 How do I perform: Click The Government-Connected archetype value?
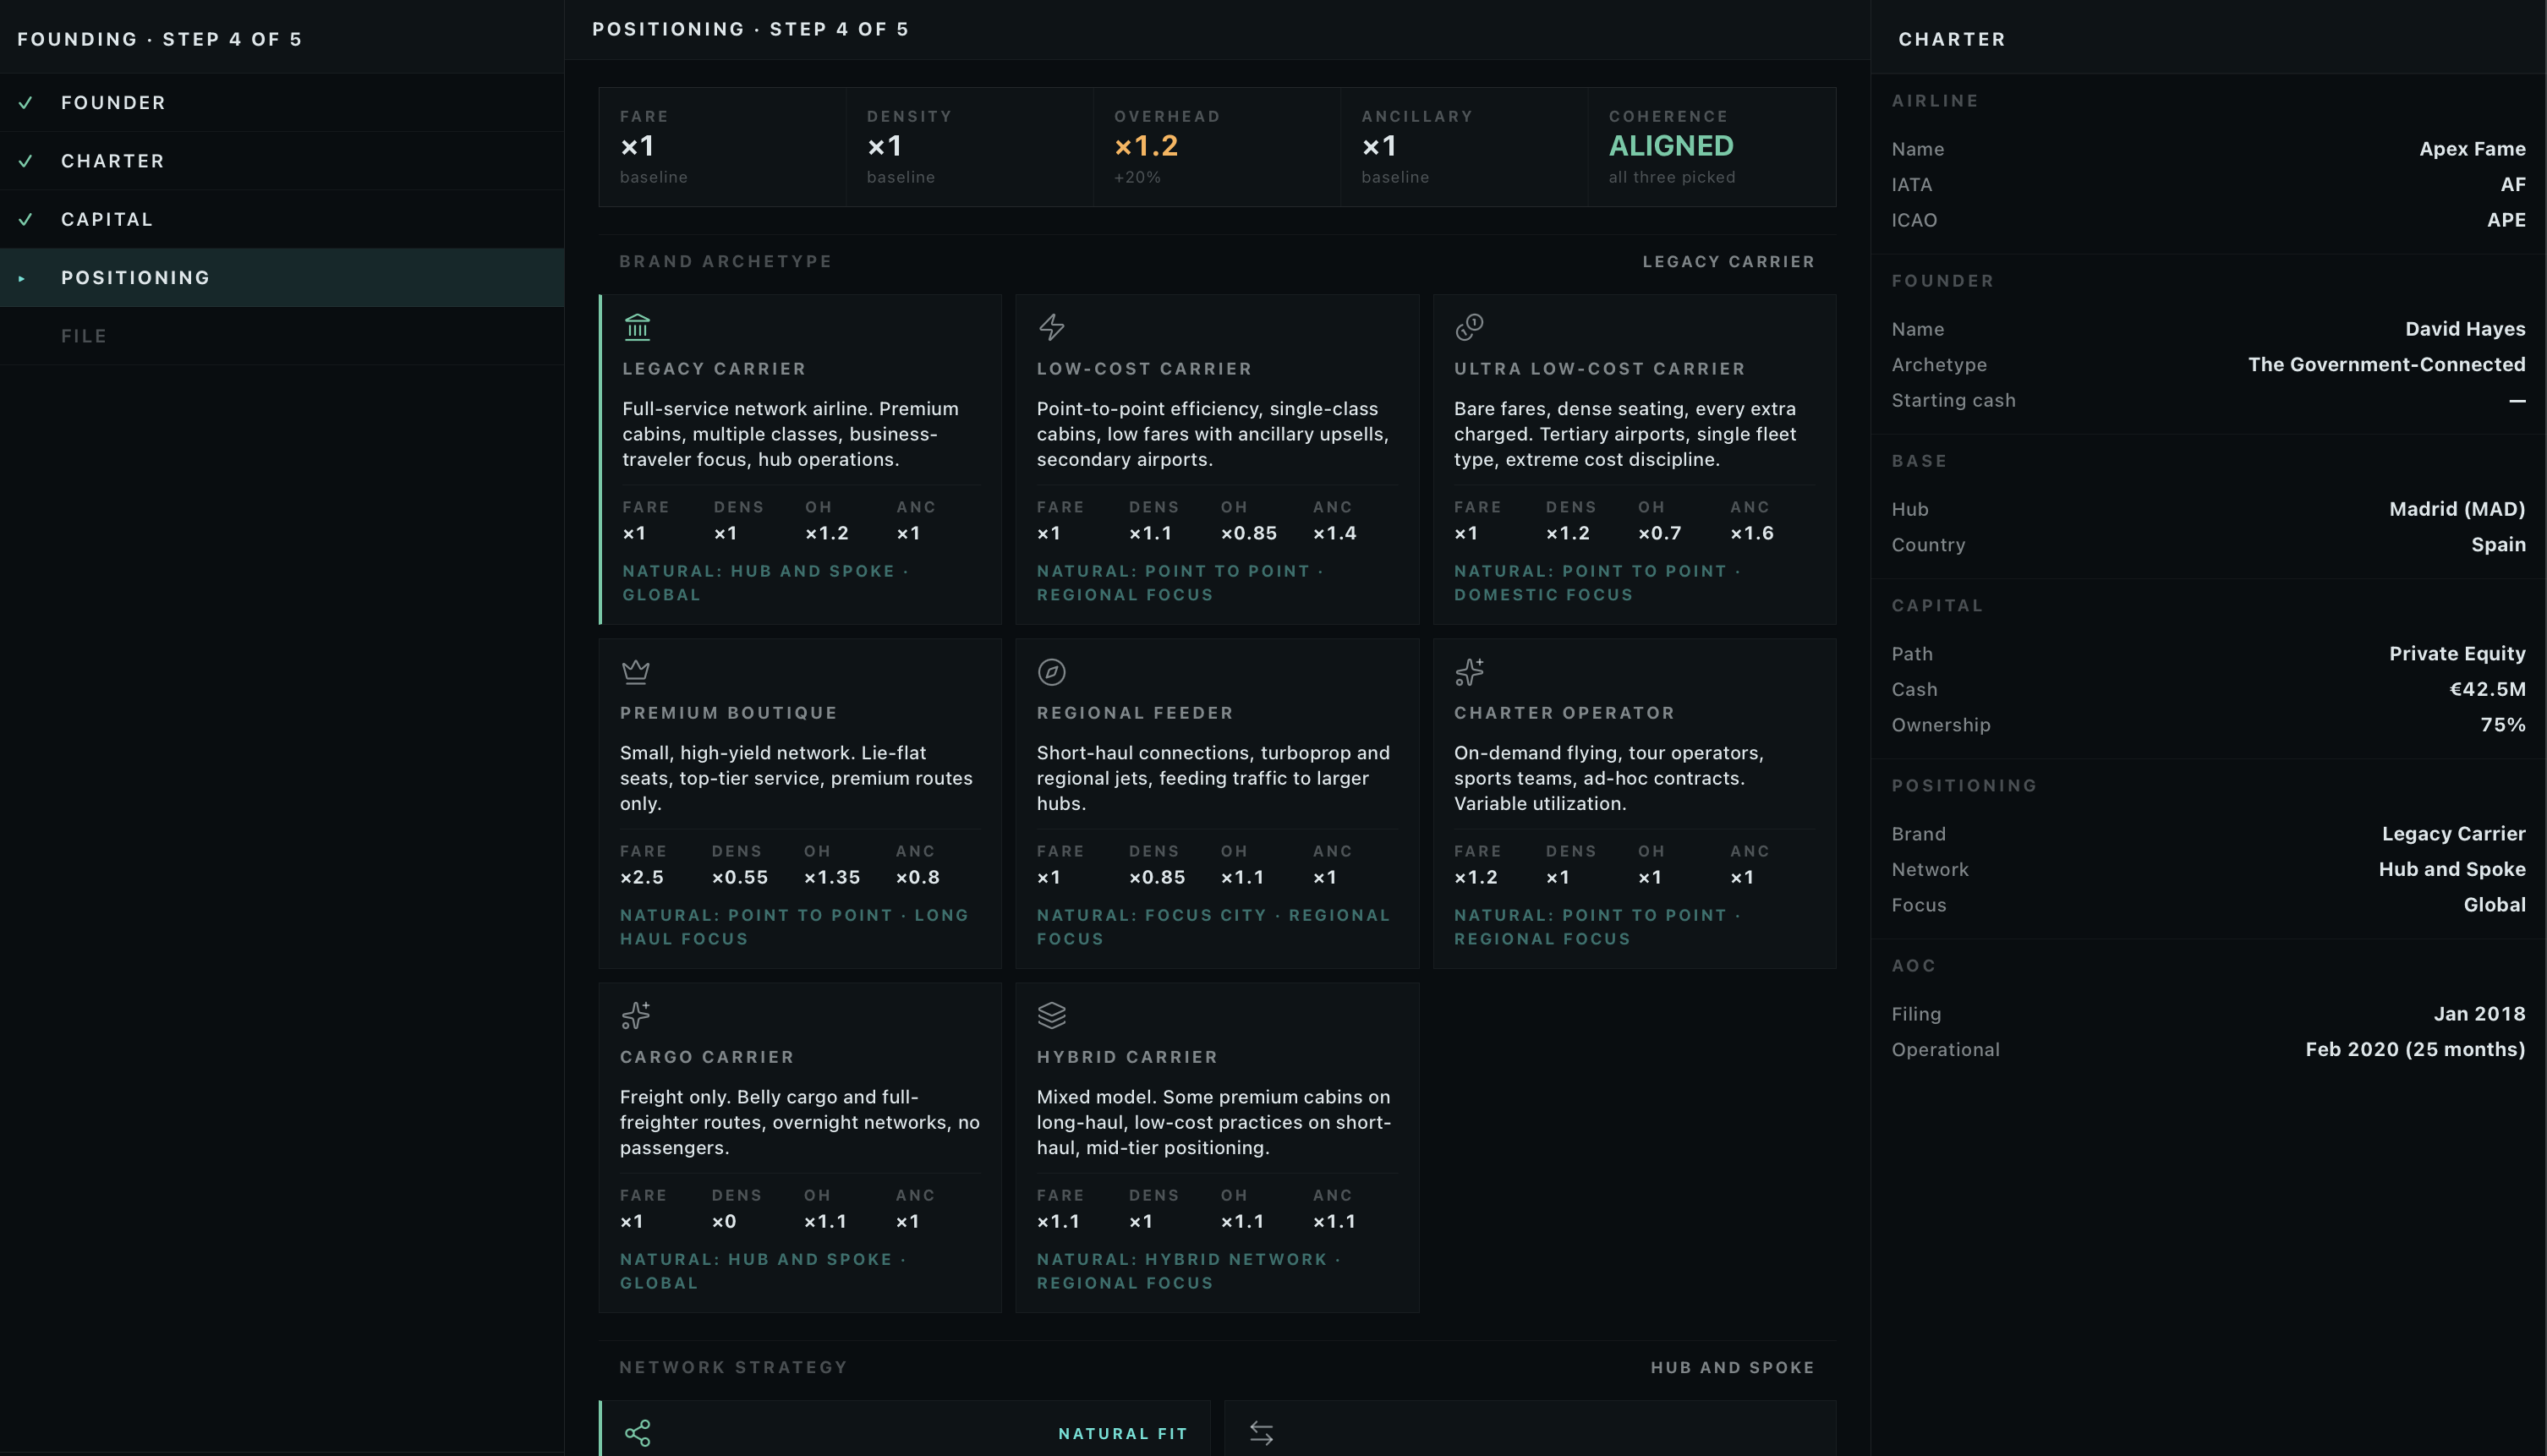point(2387,364)
